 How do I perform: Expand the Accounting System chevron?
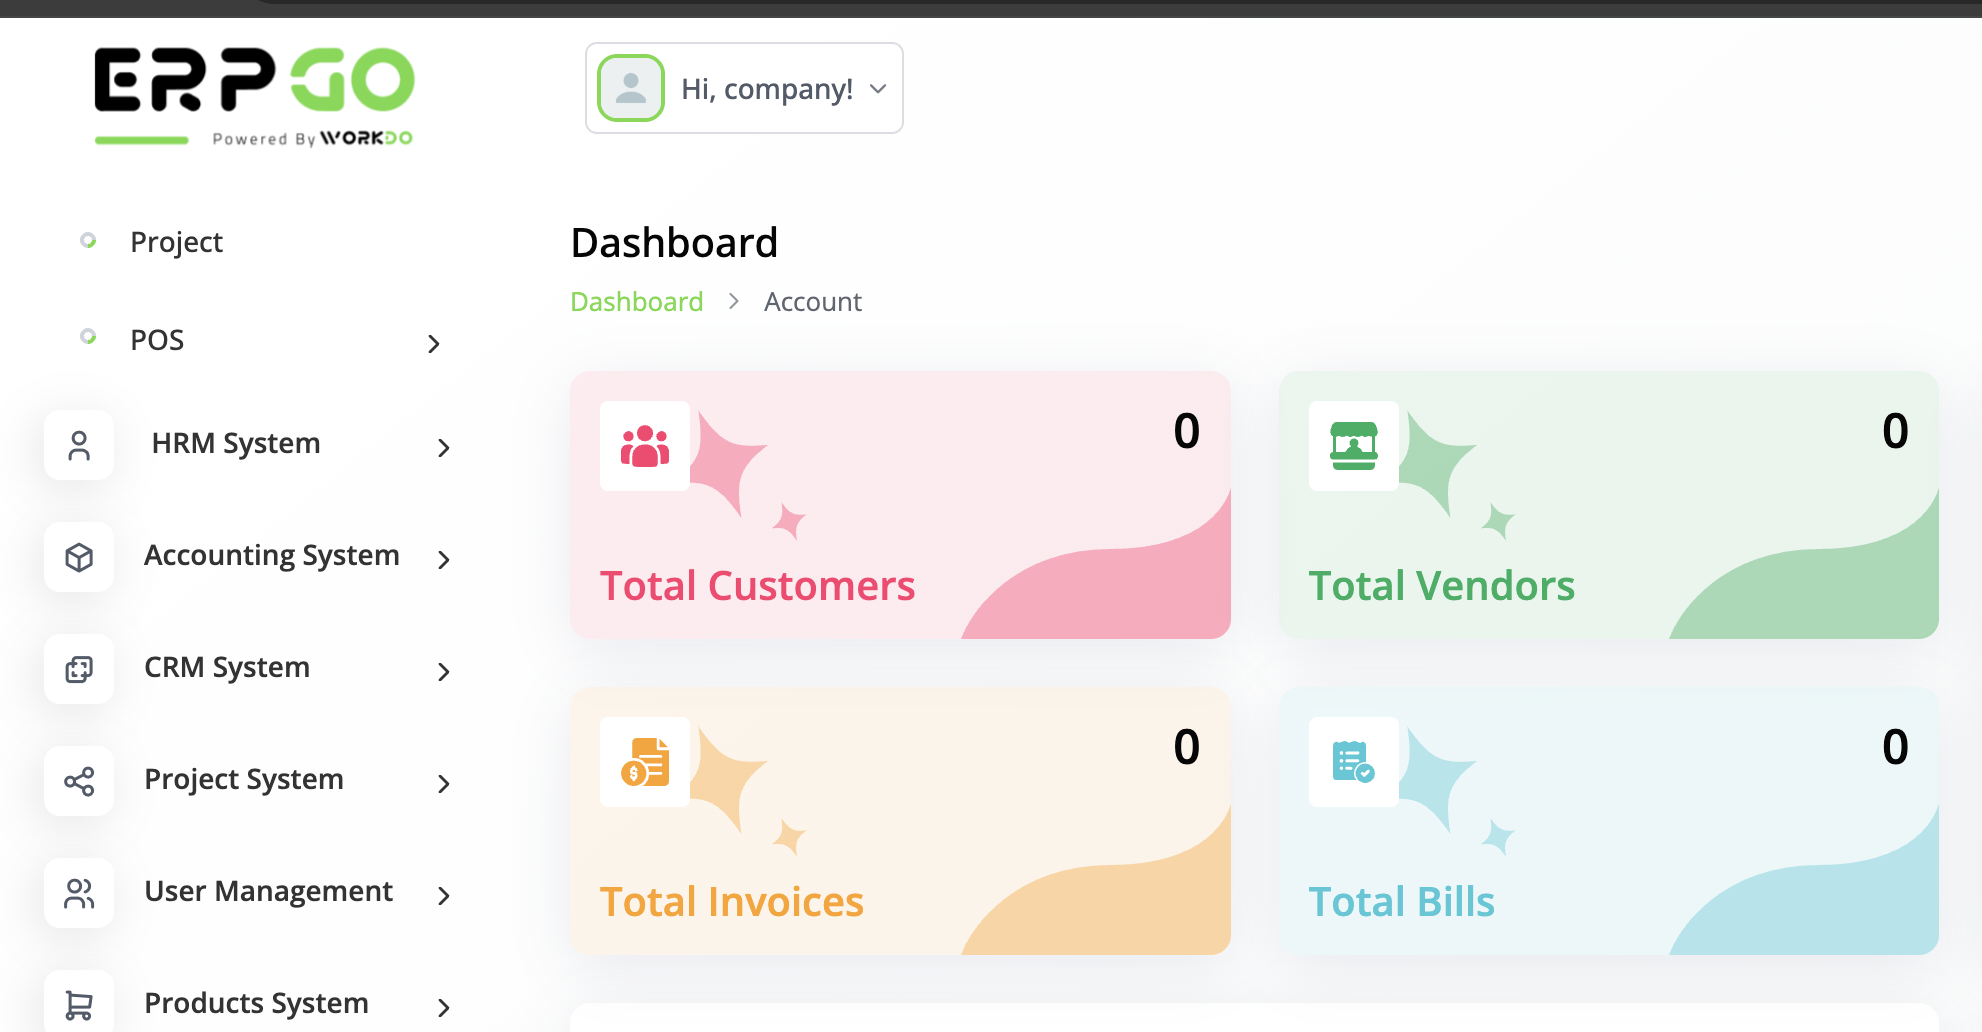tap(444, 559)
